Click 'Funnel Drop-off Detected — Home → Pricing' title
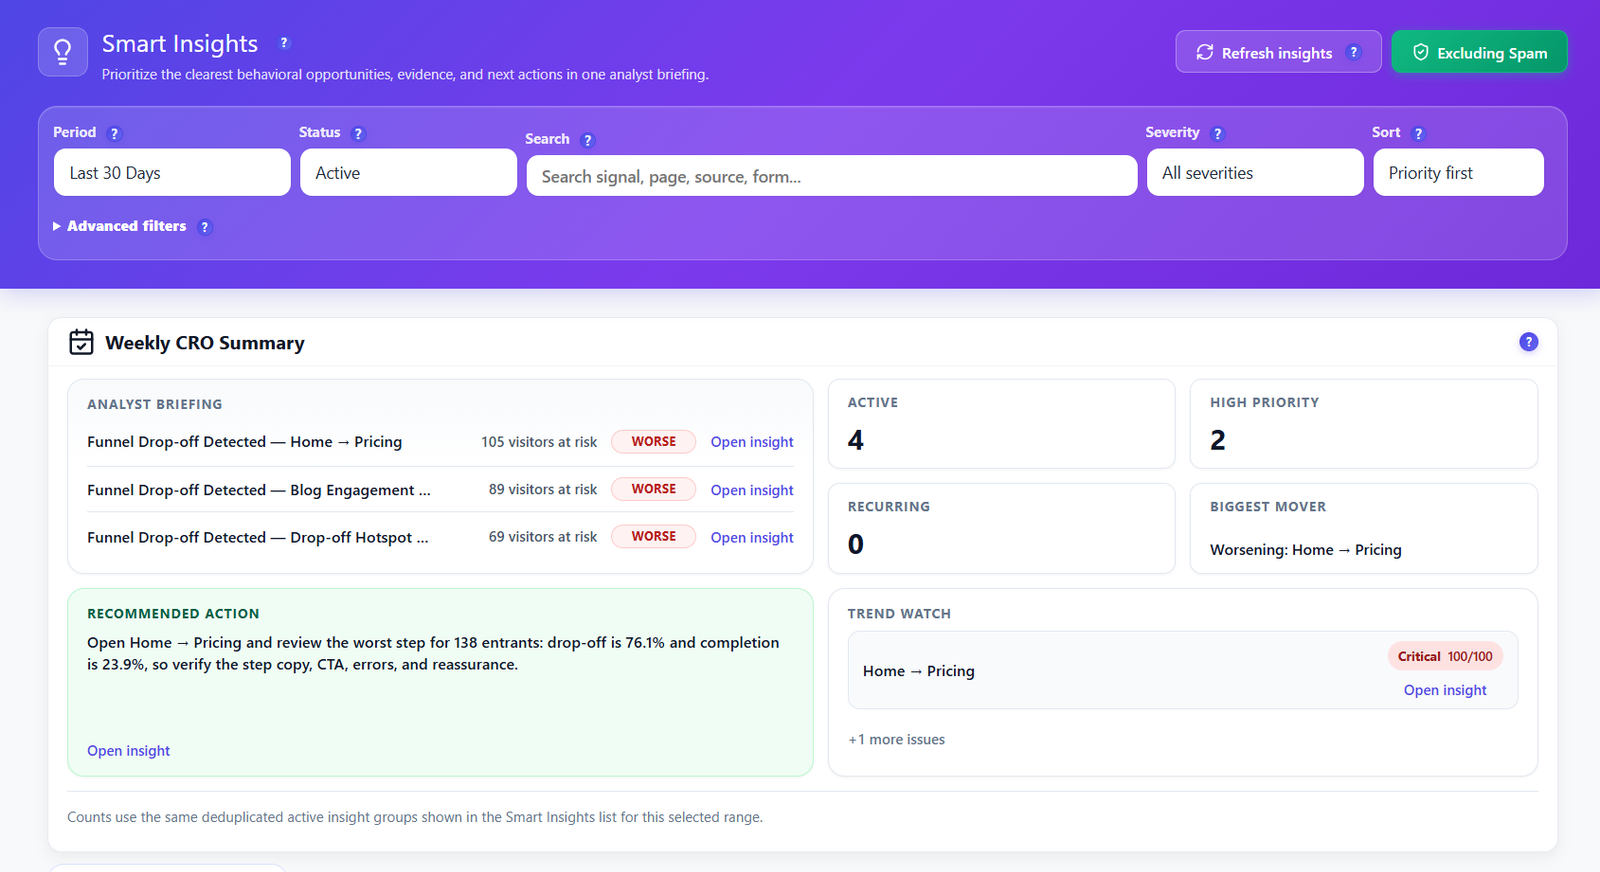1600x872 pixels. tap(245, 442)
